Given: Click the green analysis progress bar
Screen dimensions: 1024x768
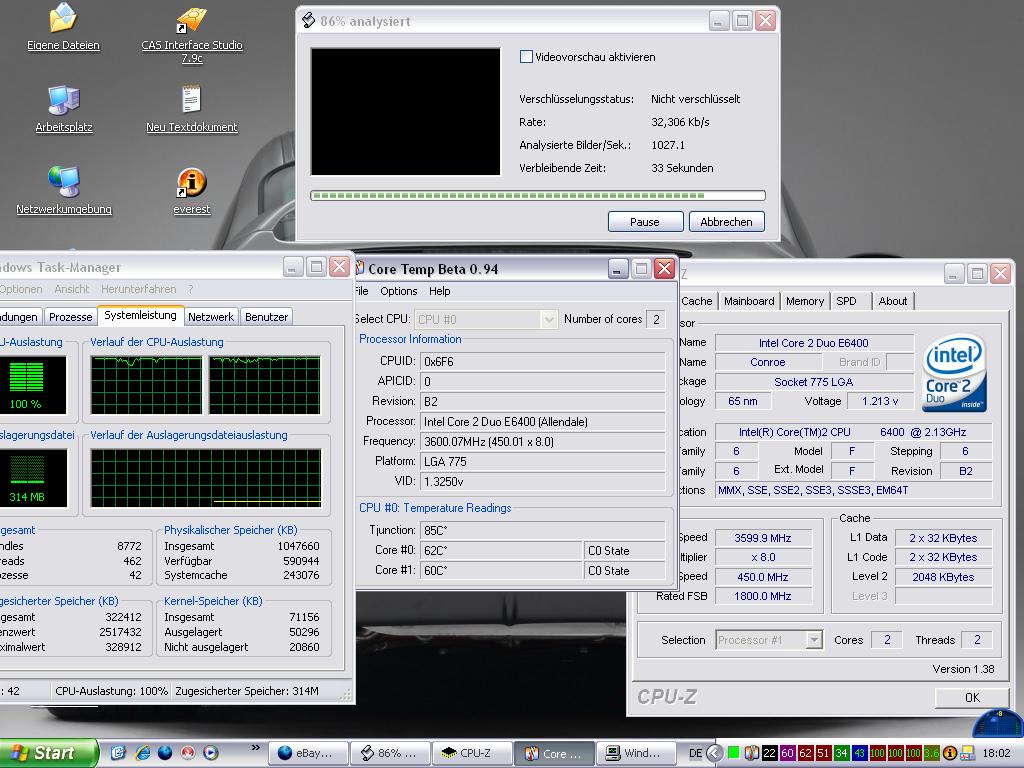Looking at the screenshot, I should click(537, 195).
